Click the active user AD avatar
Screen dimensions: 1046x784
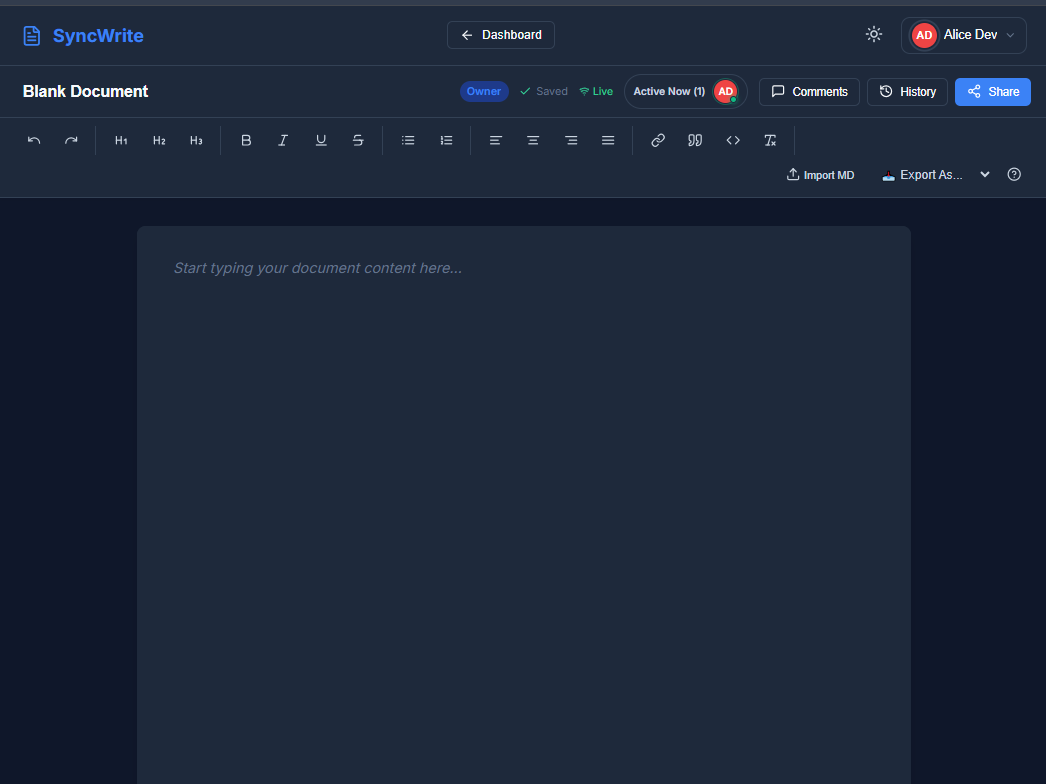726,91
